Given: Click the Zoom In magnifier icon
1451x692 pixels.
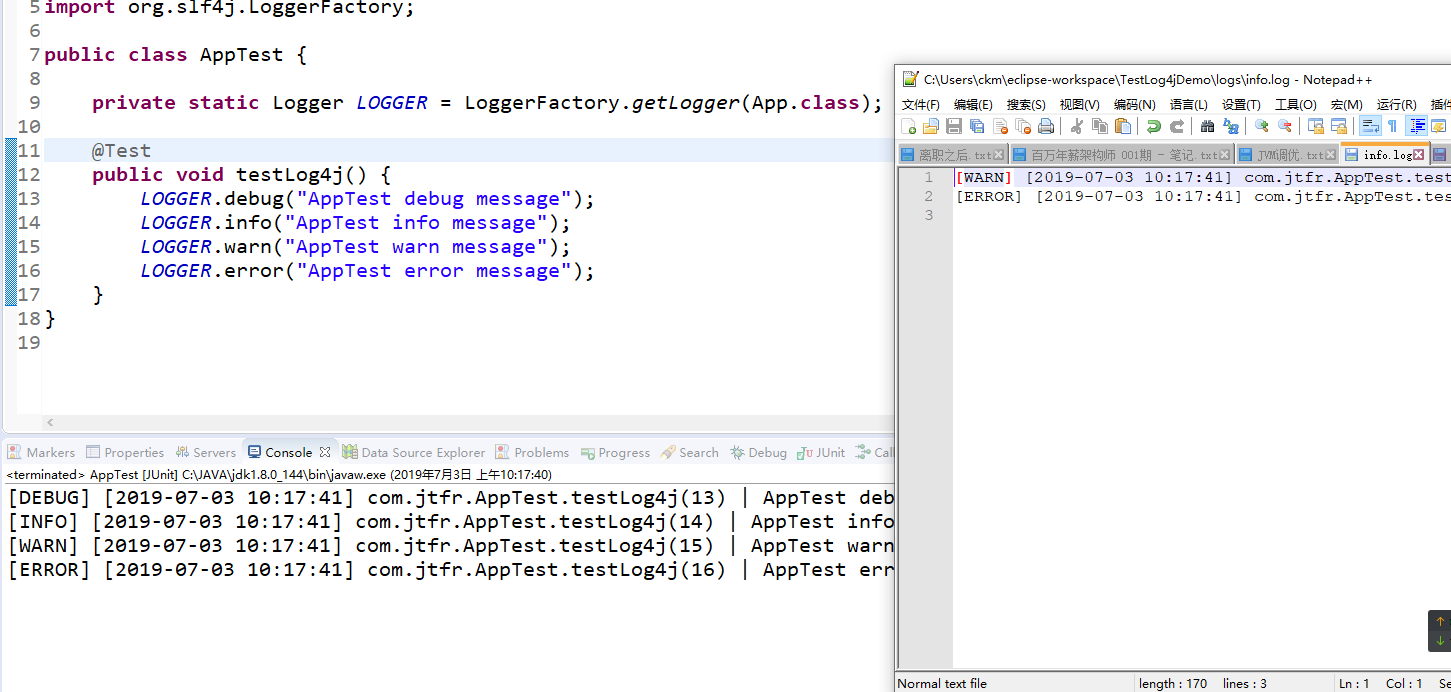Looking at the screenshot, I should (1262, 126).
